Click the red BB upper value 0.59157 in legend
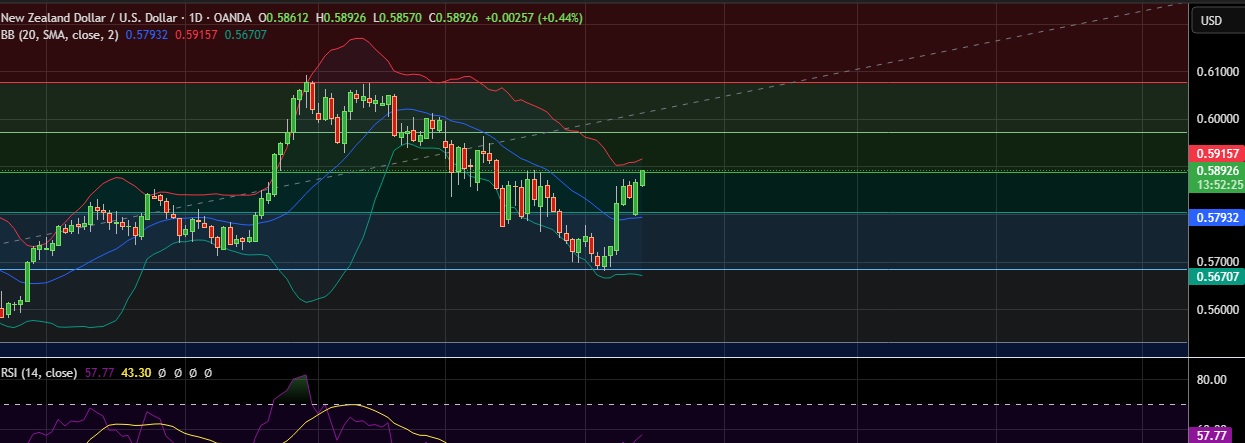1245x443 pixels. click(x=197, y=35)
